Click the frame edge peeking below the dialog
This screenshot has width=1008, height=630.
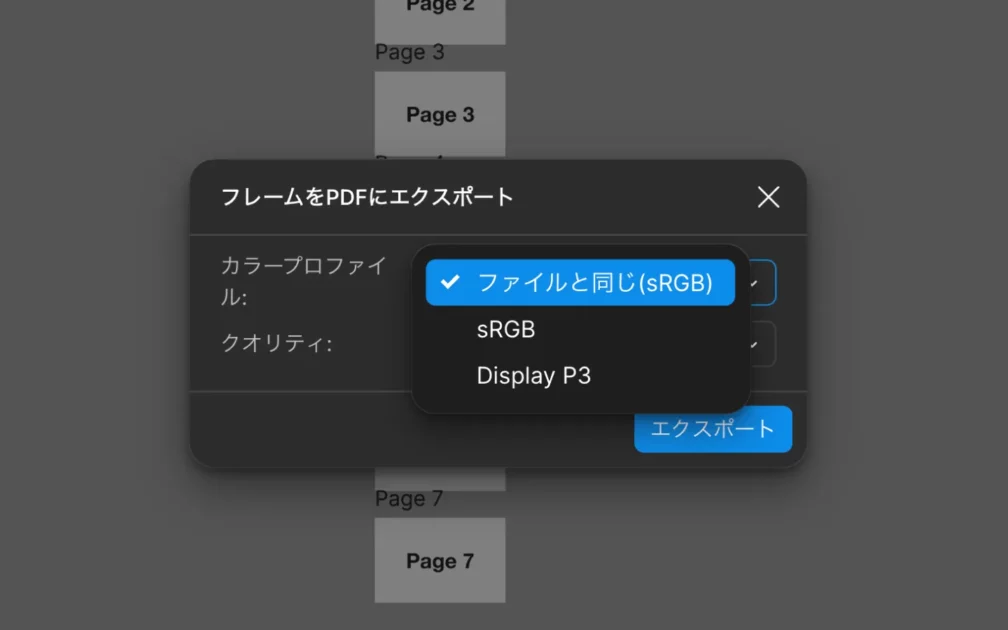(440, 479)
